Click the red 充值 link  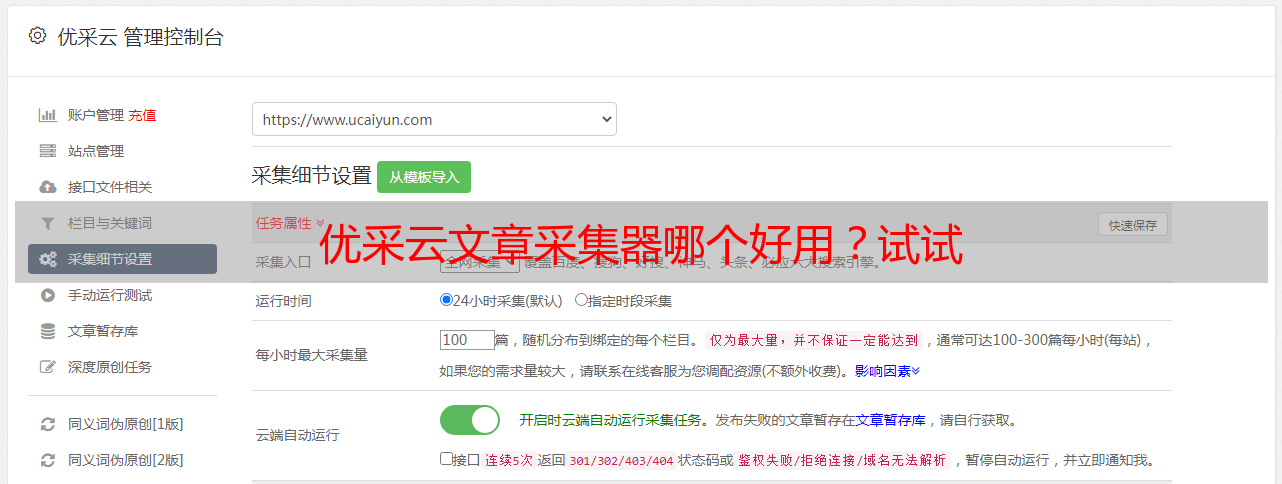pos(142,115)
